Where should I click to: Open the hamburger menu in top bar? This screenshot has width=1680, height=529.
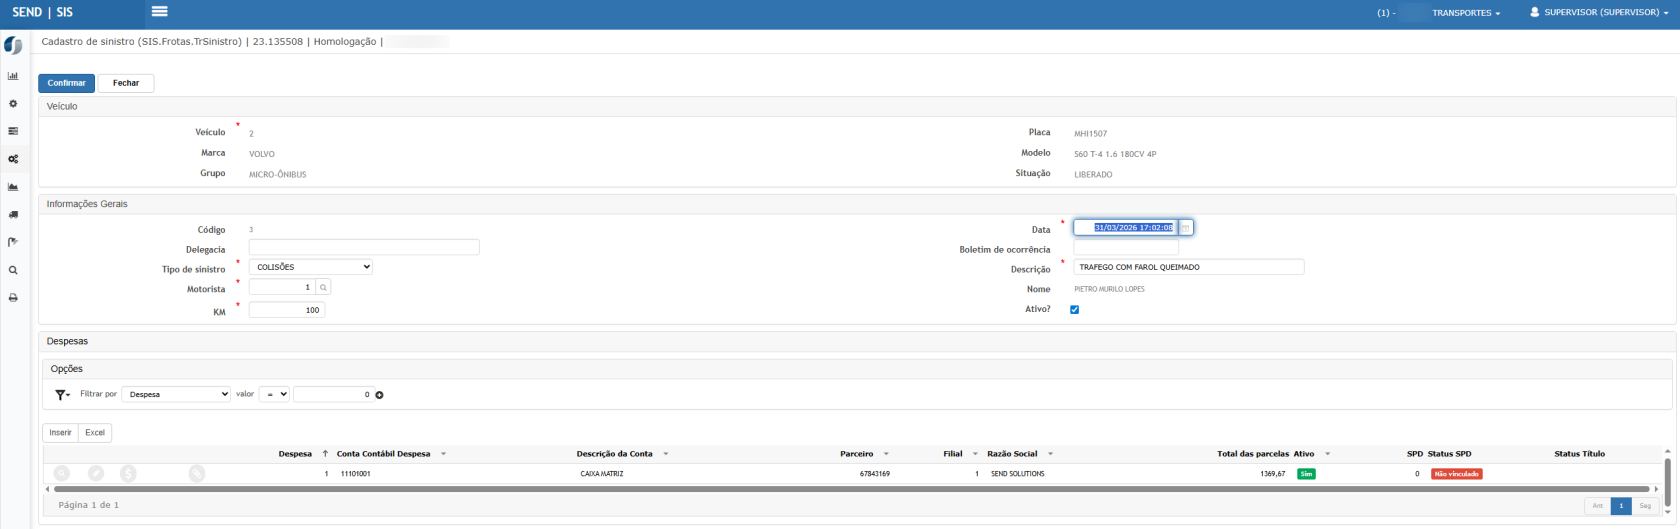pyautogui.click(x=159, y=12)
